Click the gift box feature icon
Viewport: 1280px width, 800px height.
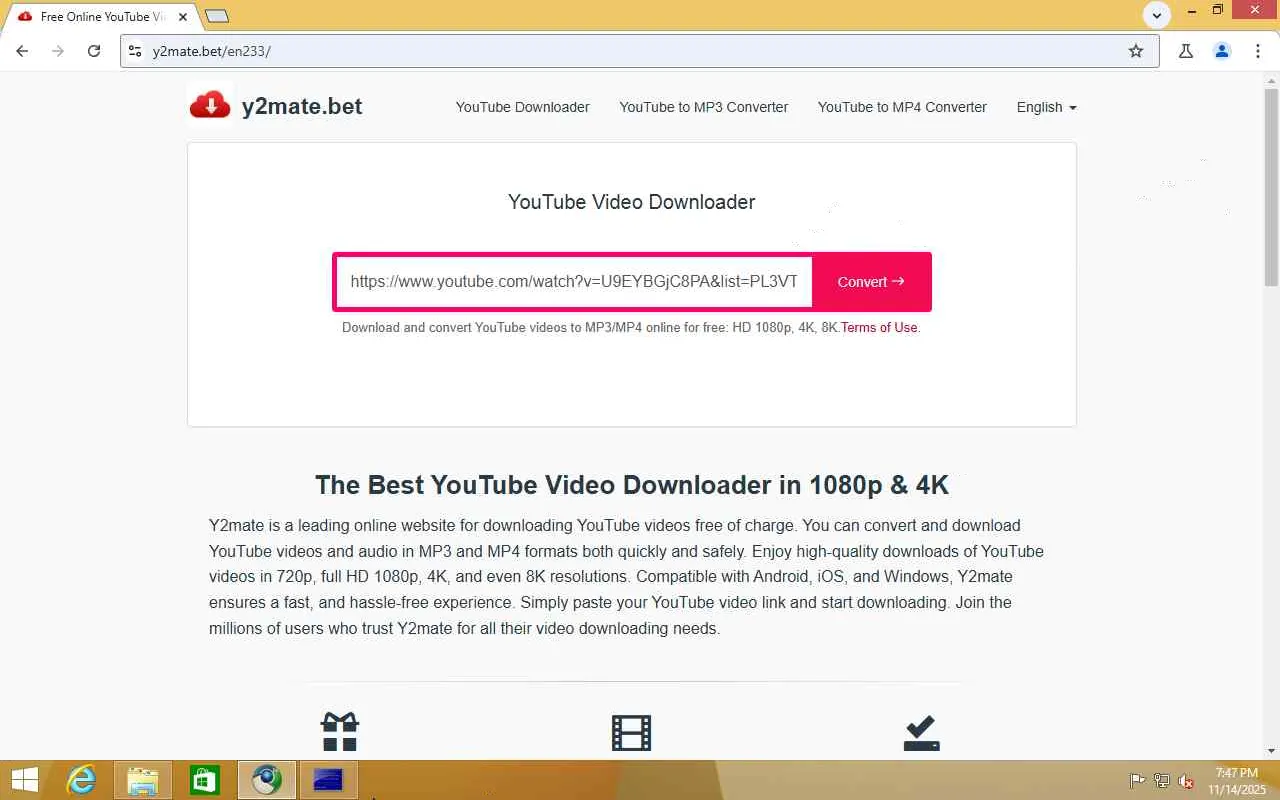340,732
